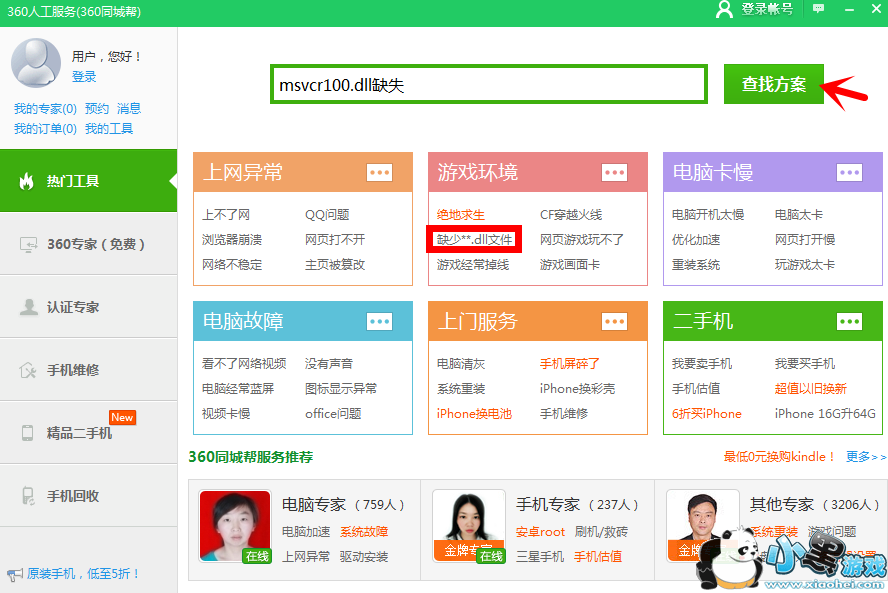This screenshot has height=593, width=888.
Task: Open more options for 二手机
Action: click(x=849, y=321)
